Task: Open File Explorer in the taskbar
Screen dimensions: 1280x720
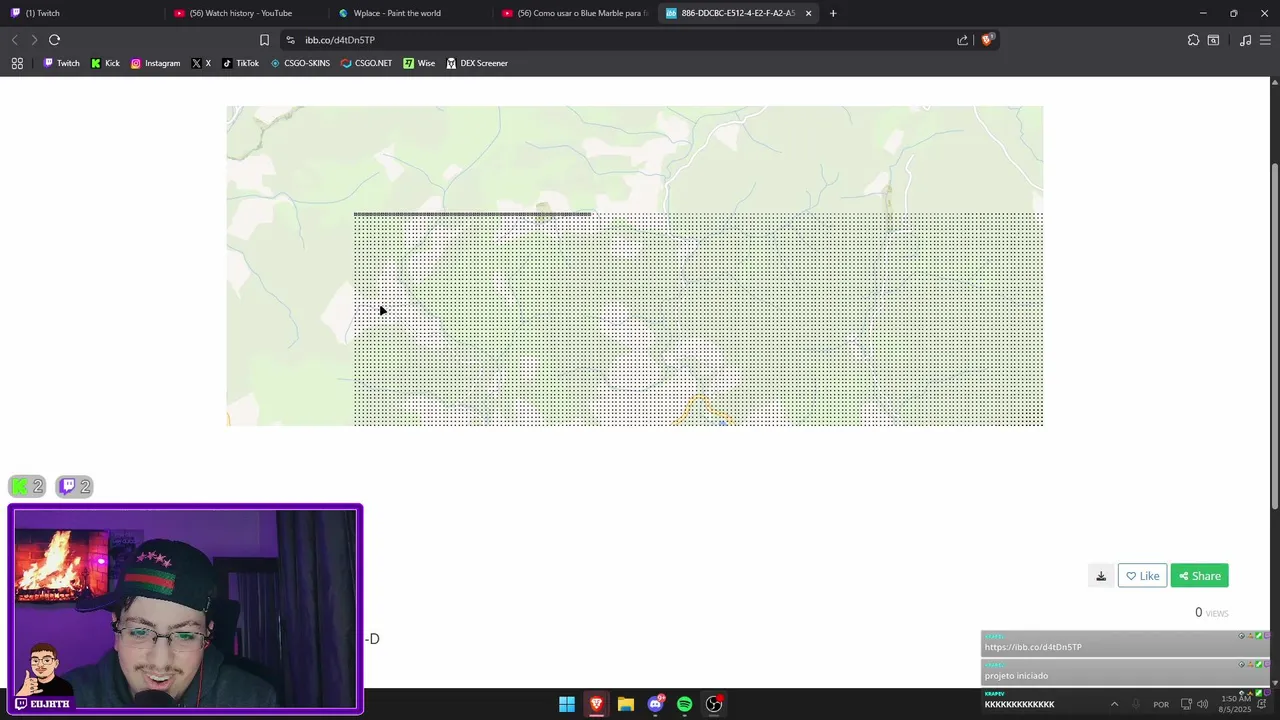Action: [626, 704]
